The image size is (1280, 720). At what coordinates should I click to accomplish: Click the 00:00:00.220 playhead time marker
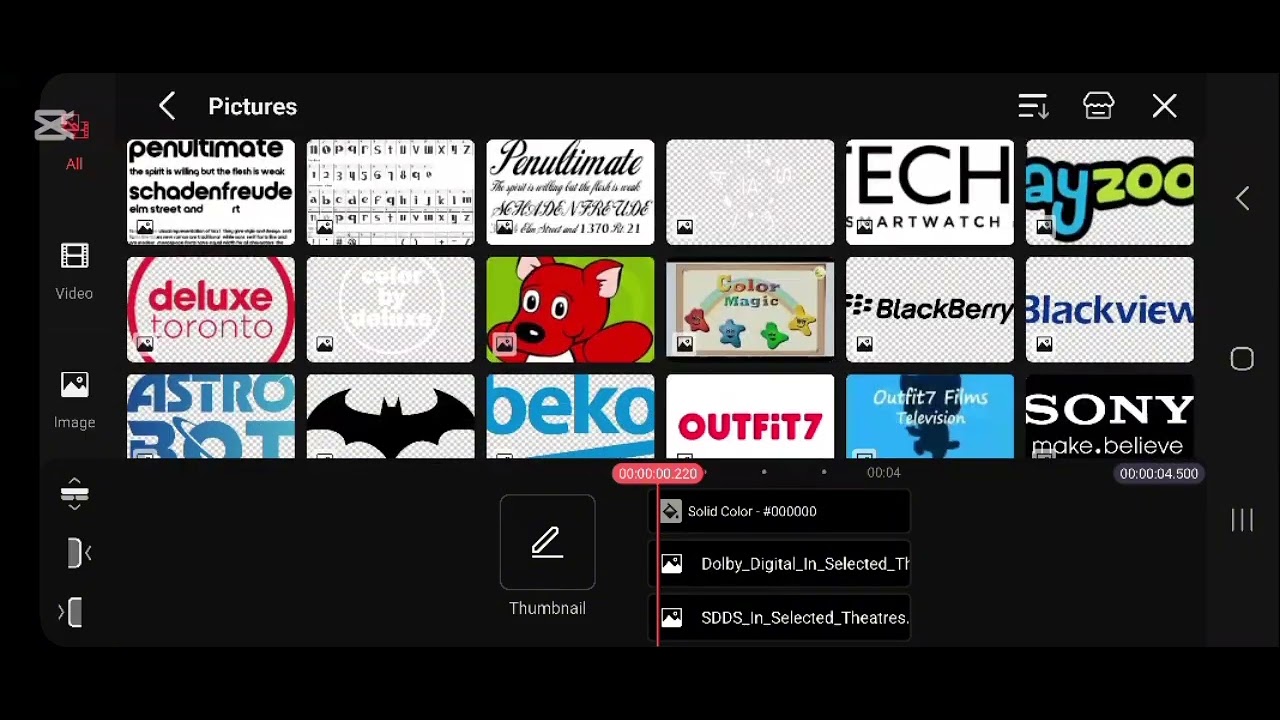tap(657, 473)
